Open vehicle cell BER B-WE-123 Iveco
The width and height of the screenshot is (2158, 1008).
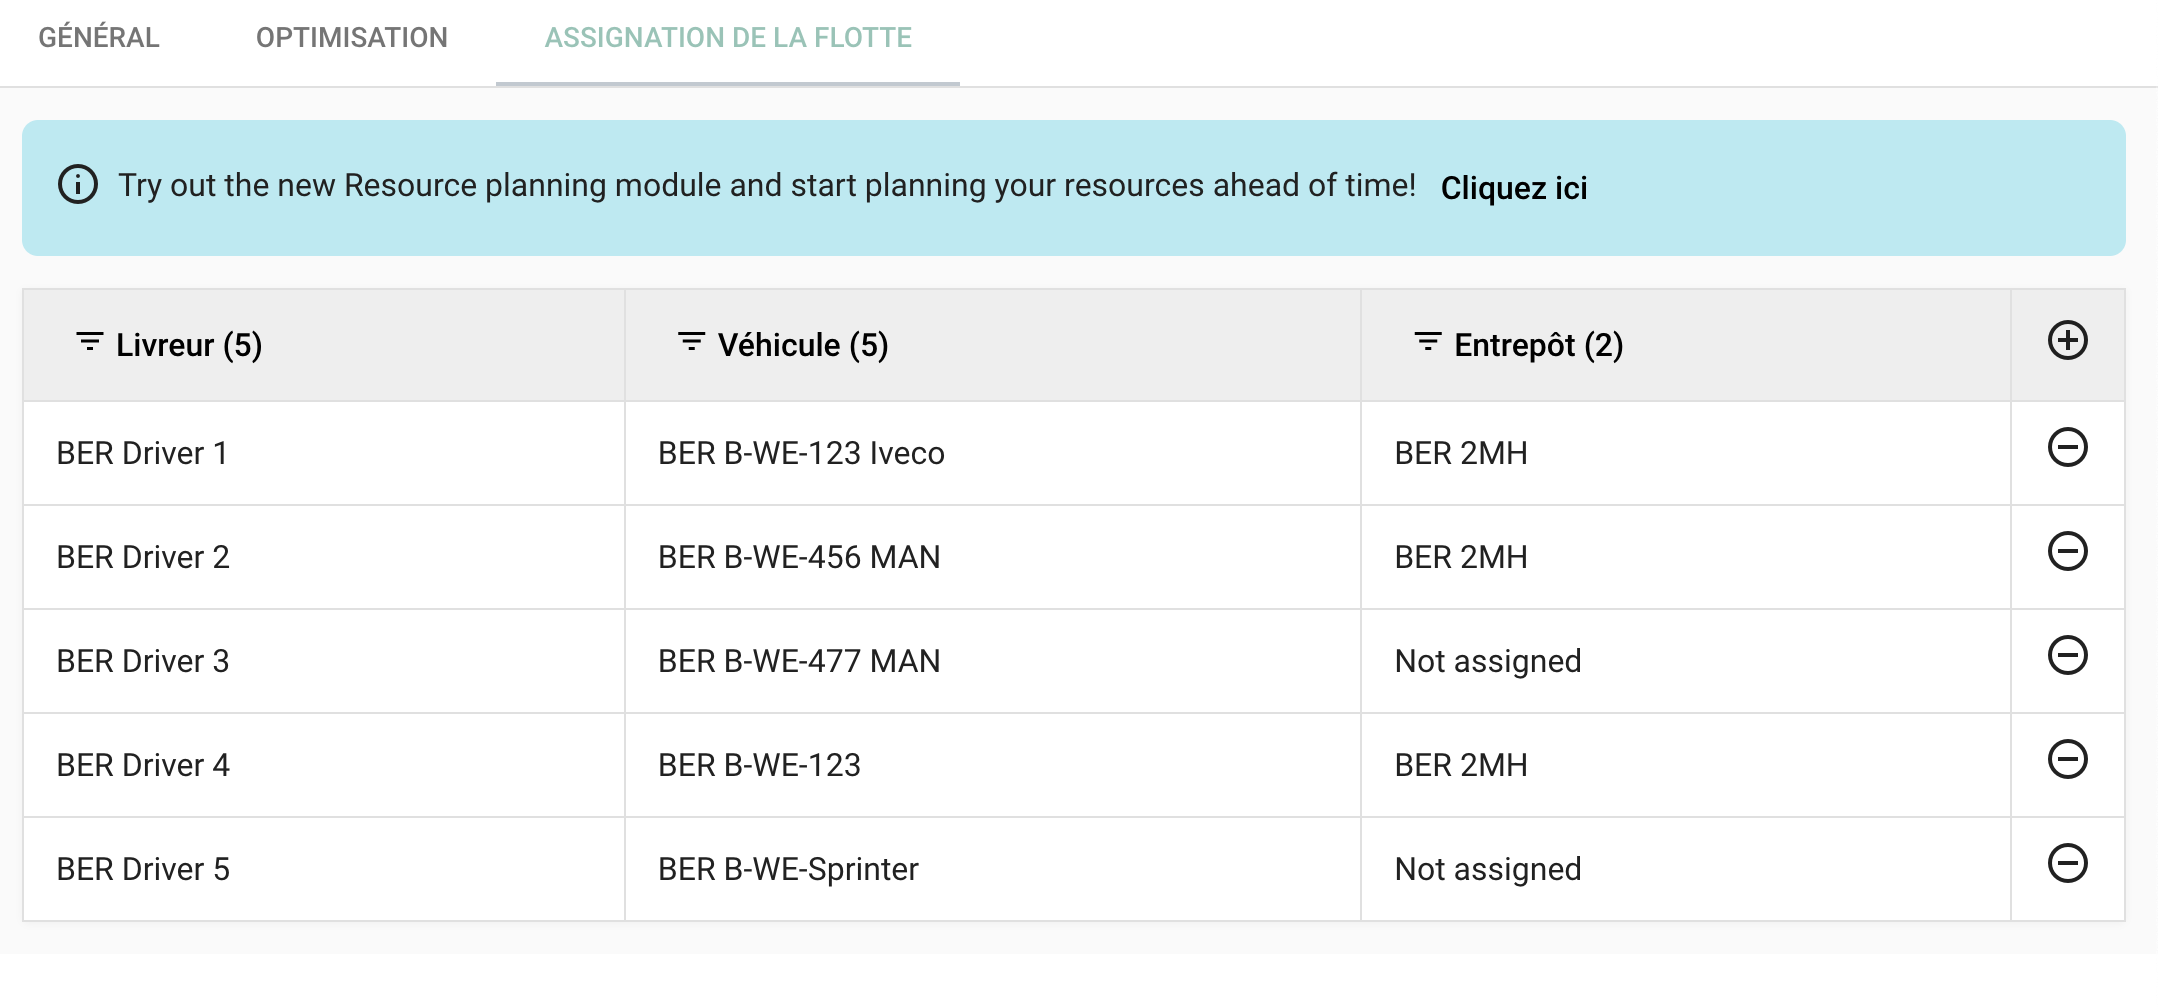point(992,453)
